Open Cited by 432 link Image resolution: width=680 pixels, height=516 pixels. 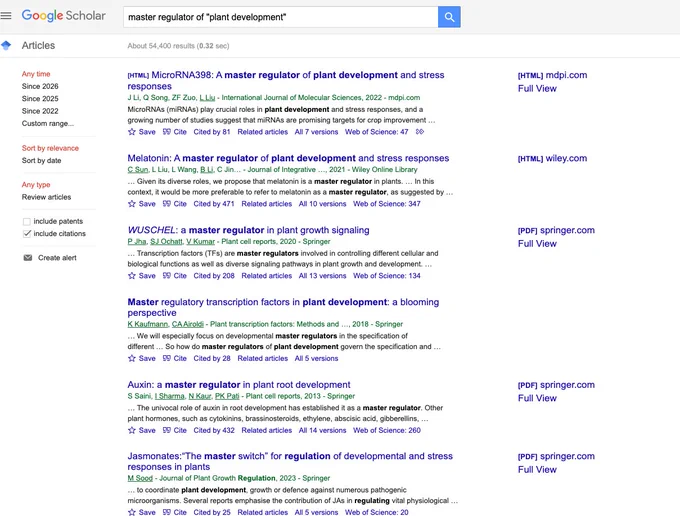click(214, 430)
